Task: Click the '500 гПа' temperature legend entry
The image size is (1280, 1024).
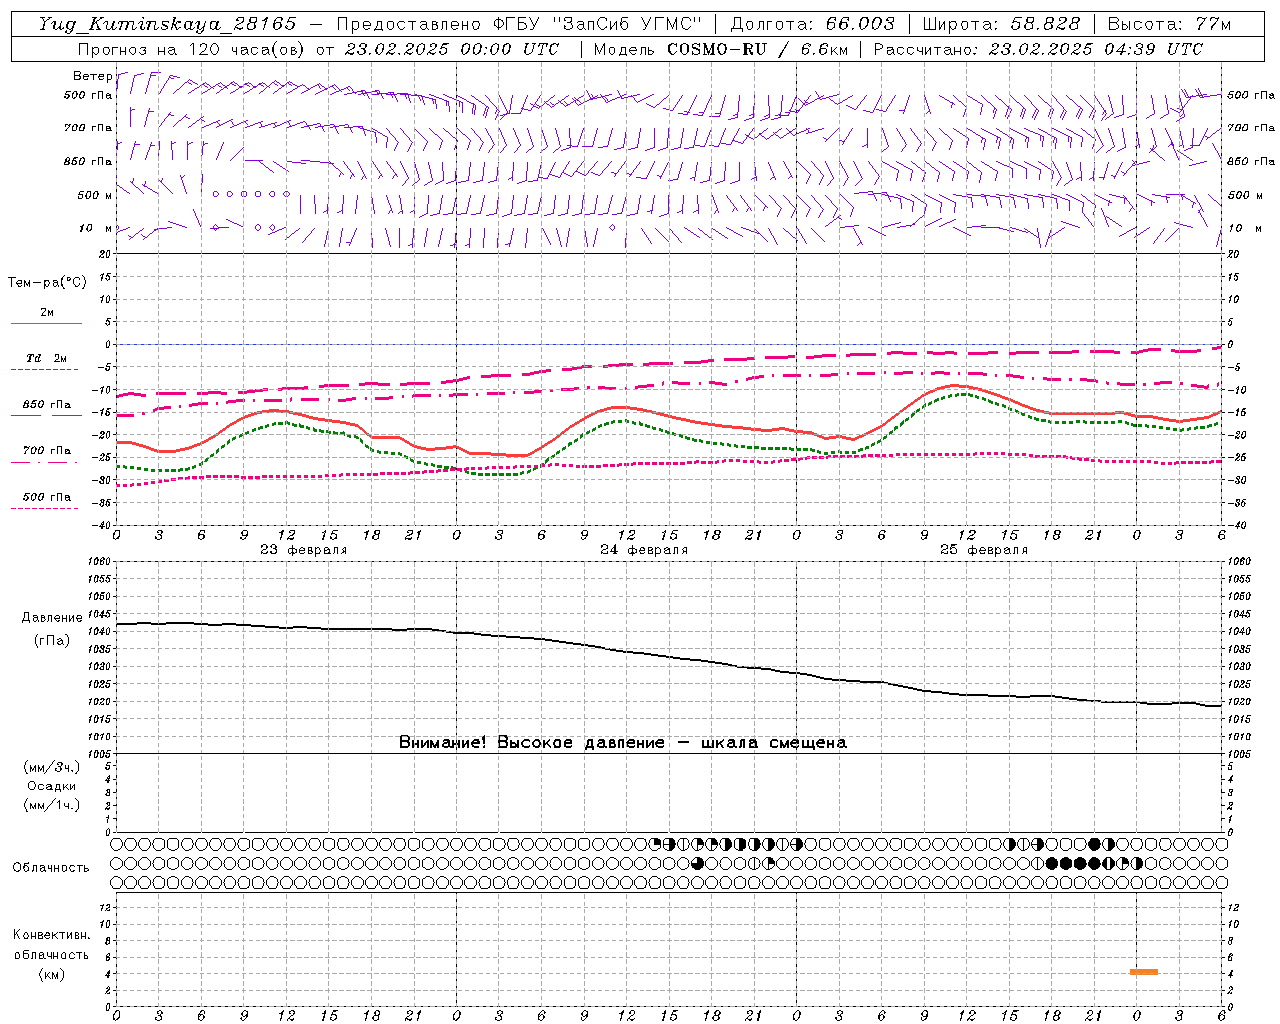Action: (47, 497)
